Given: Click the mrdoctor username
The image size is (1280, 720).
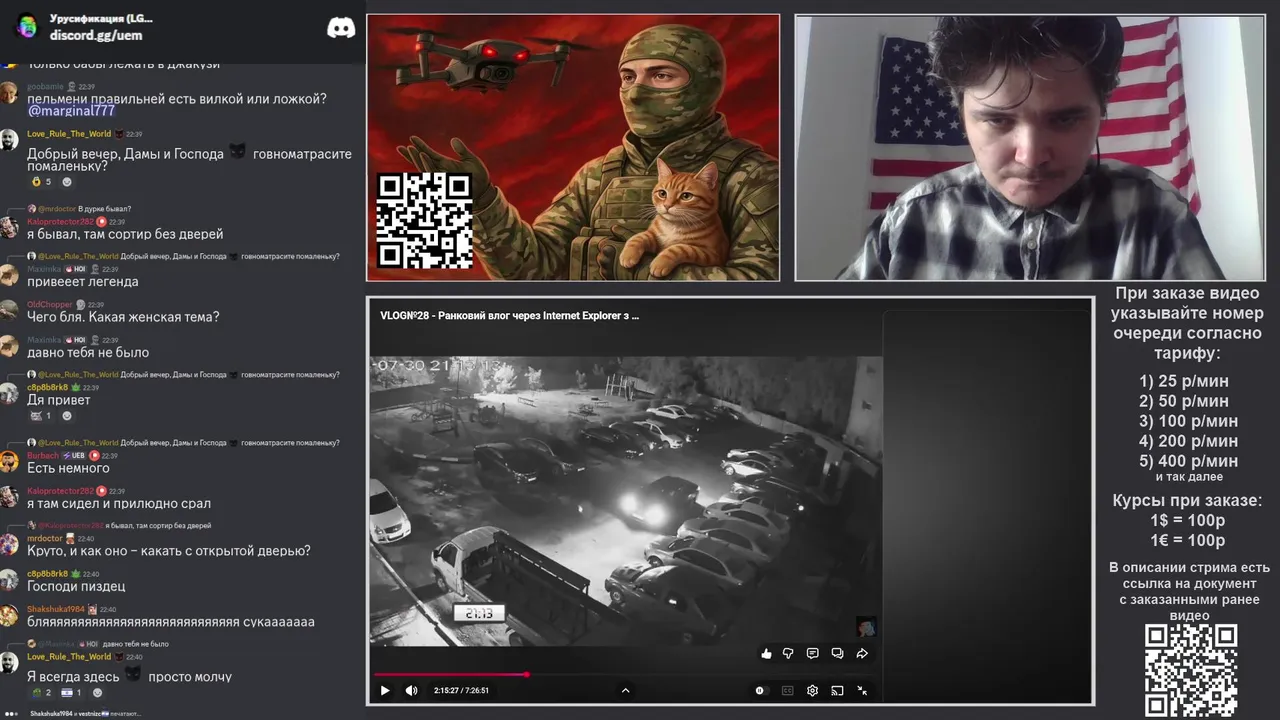Looking at the screenshot, I should (45, 539).
